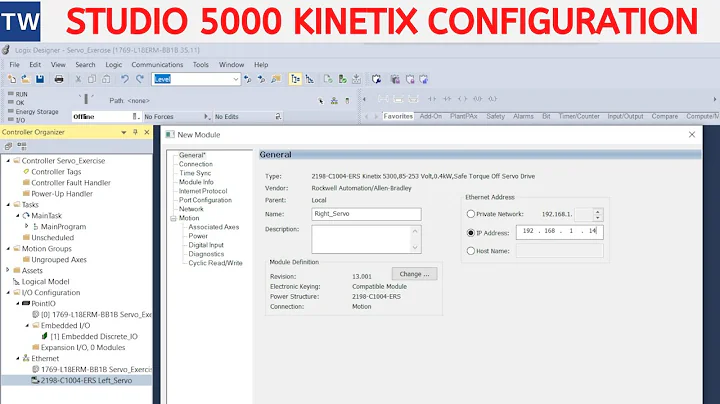This screenshot has height=404, width=720.
Task: Click the first shield security icon
Action: pyautogui.click(x=377, y=79)
